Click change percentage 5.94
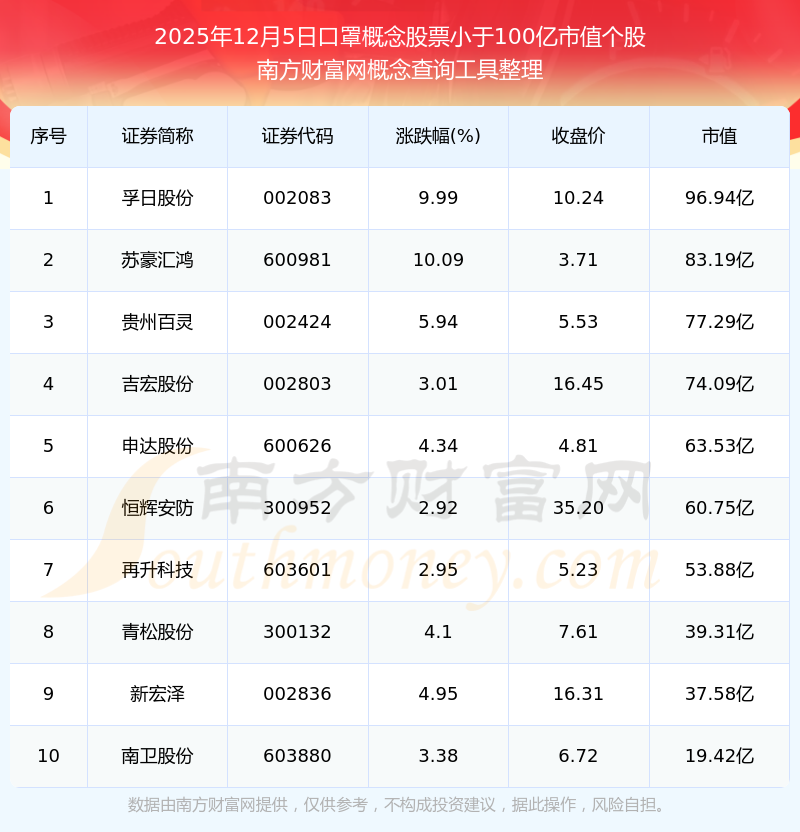 point(438,322)
